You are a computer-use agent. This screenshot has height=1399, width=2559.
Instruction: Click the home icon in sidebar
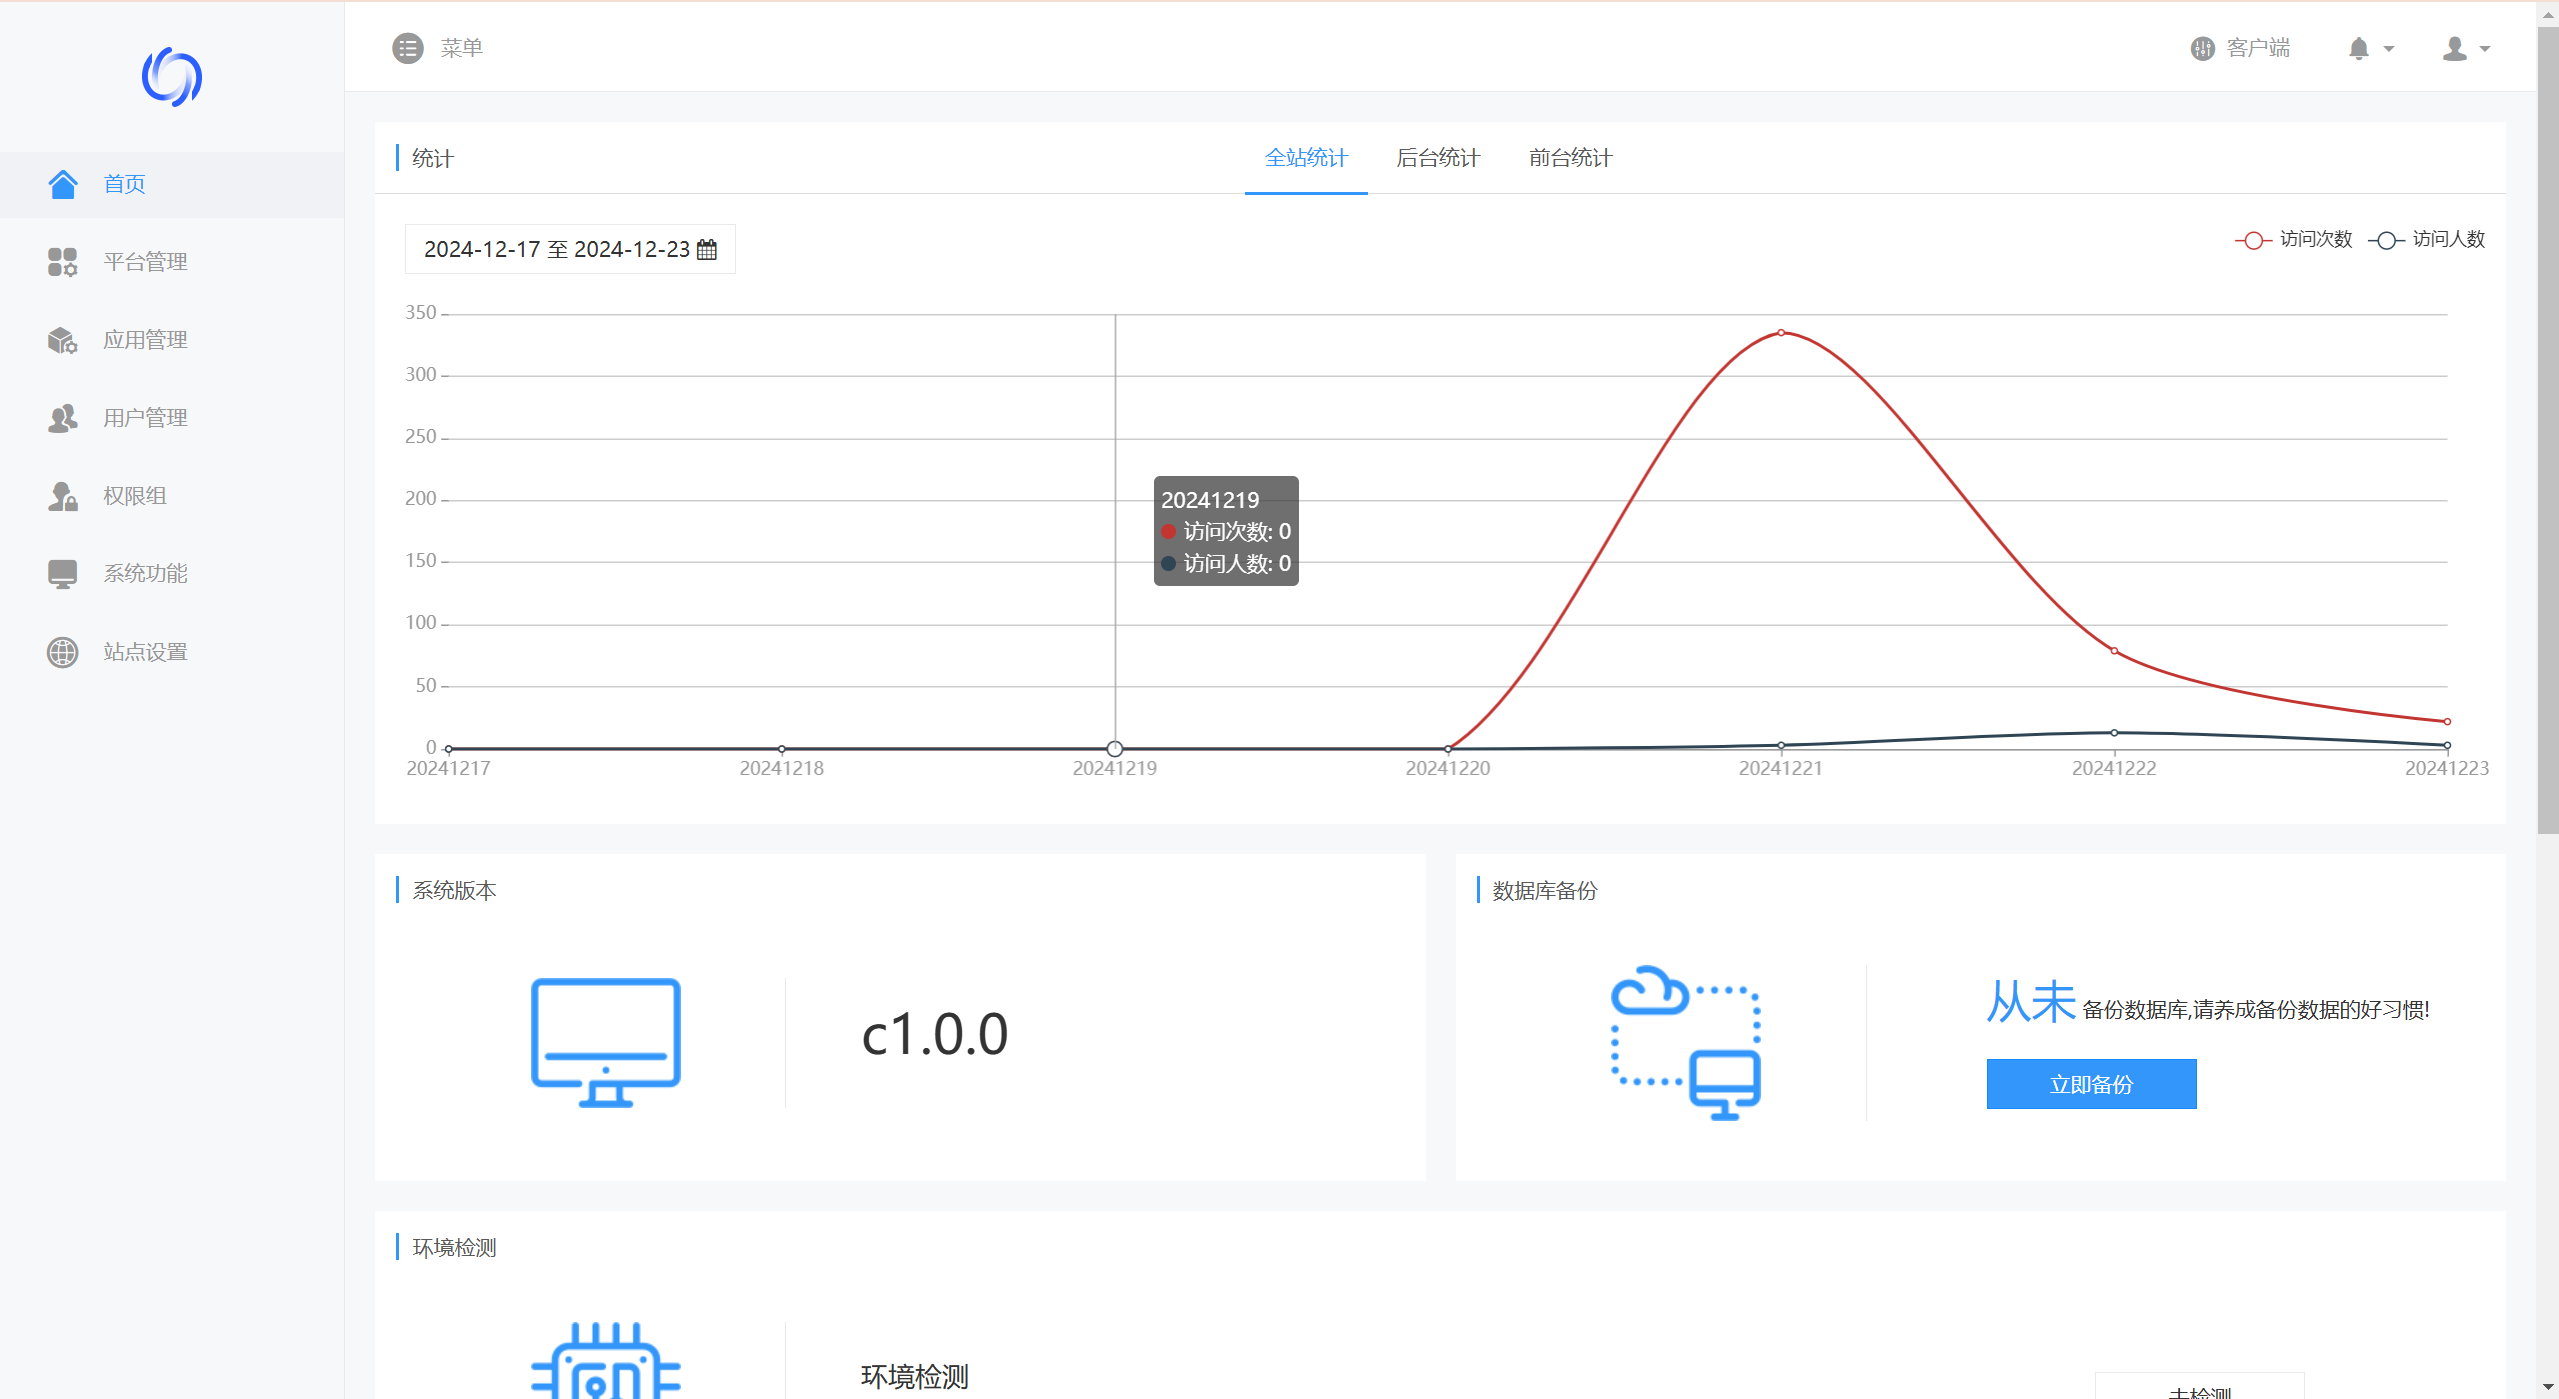pos(62,184)
